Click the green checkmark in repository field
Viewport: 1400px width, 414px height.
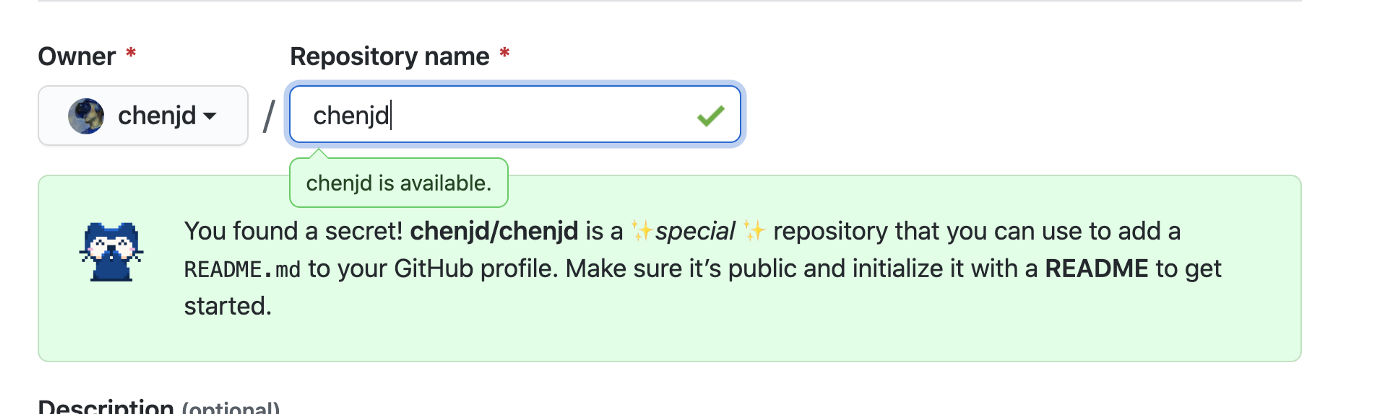click(710, 116)
